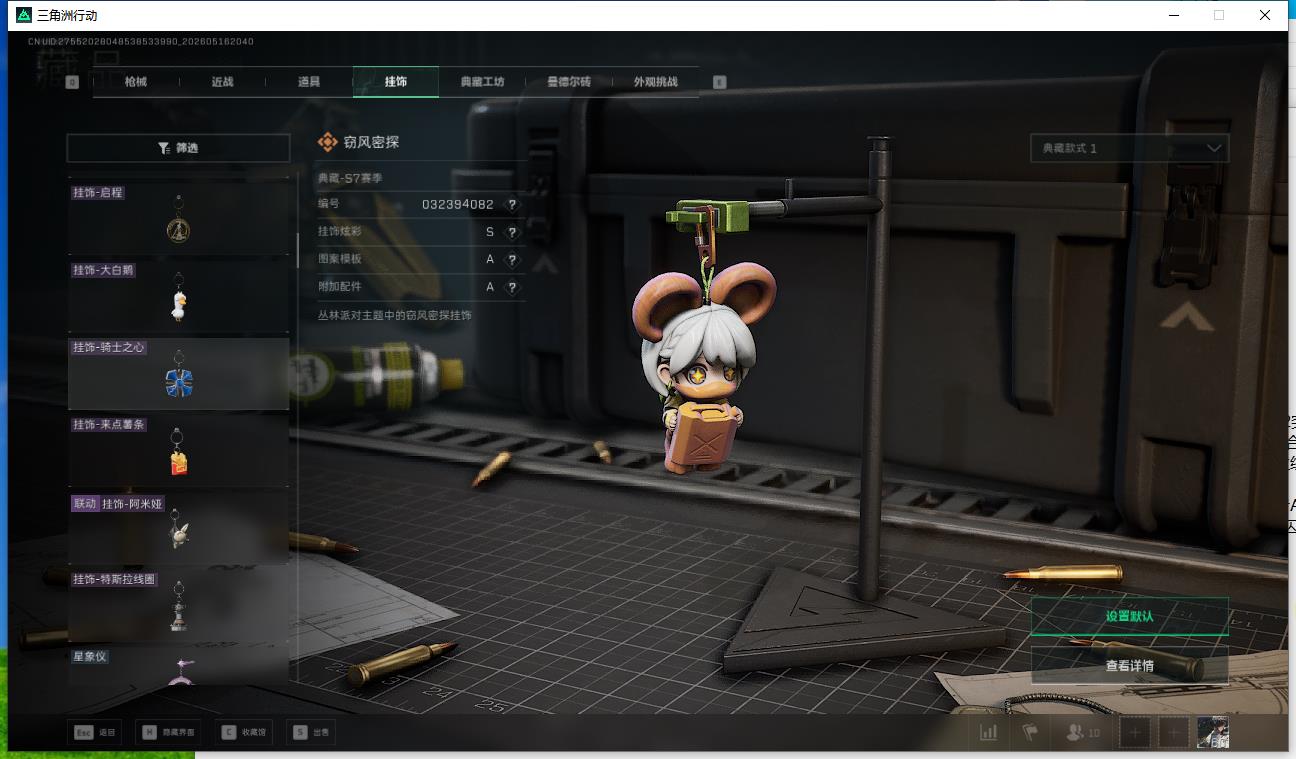Click the flags icon in bottom bar
The height and width of the screenshot is (759, 1296).
click(x=1030, y=733)
